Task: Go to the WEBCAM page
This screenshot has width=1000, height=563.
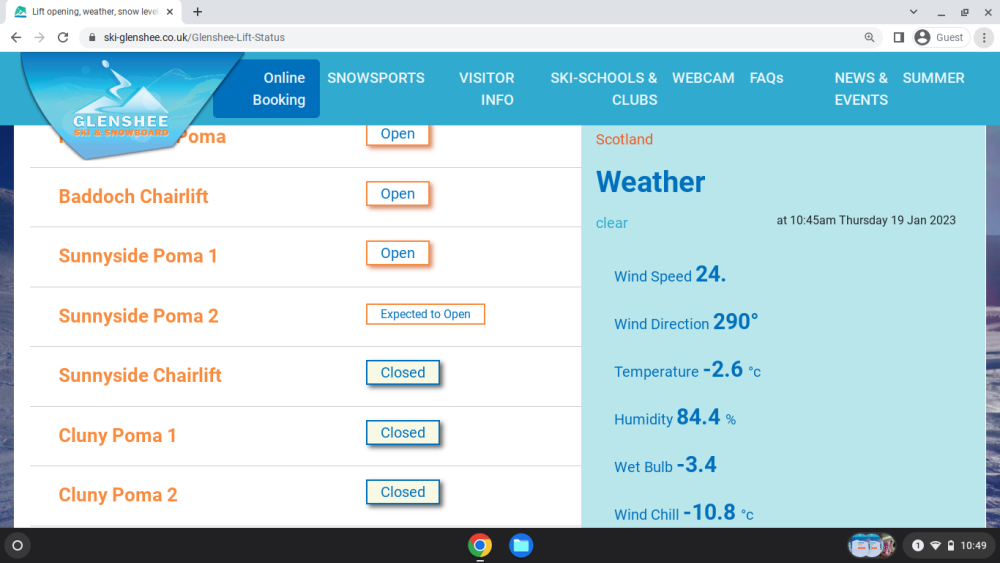Action: pos(703,78)
